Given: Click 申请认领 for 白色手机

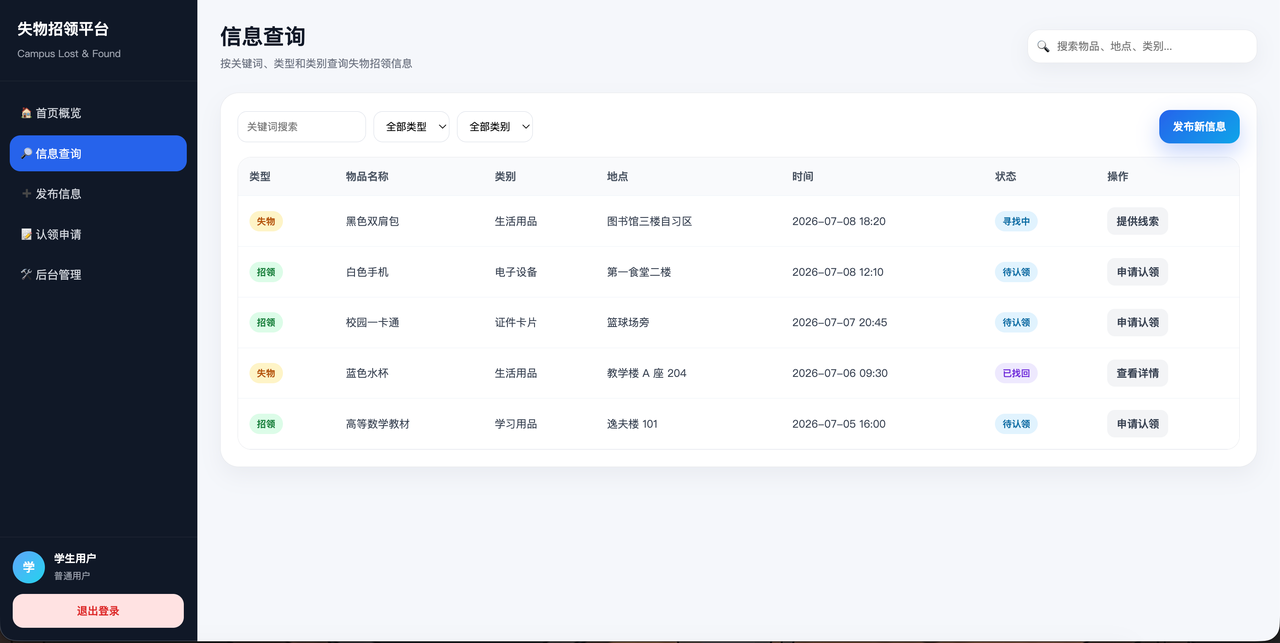Looking at the screenshot, I should 1137,272.
